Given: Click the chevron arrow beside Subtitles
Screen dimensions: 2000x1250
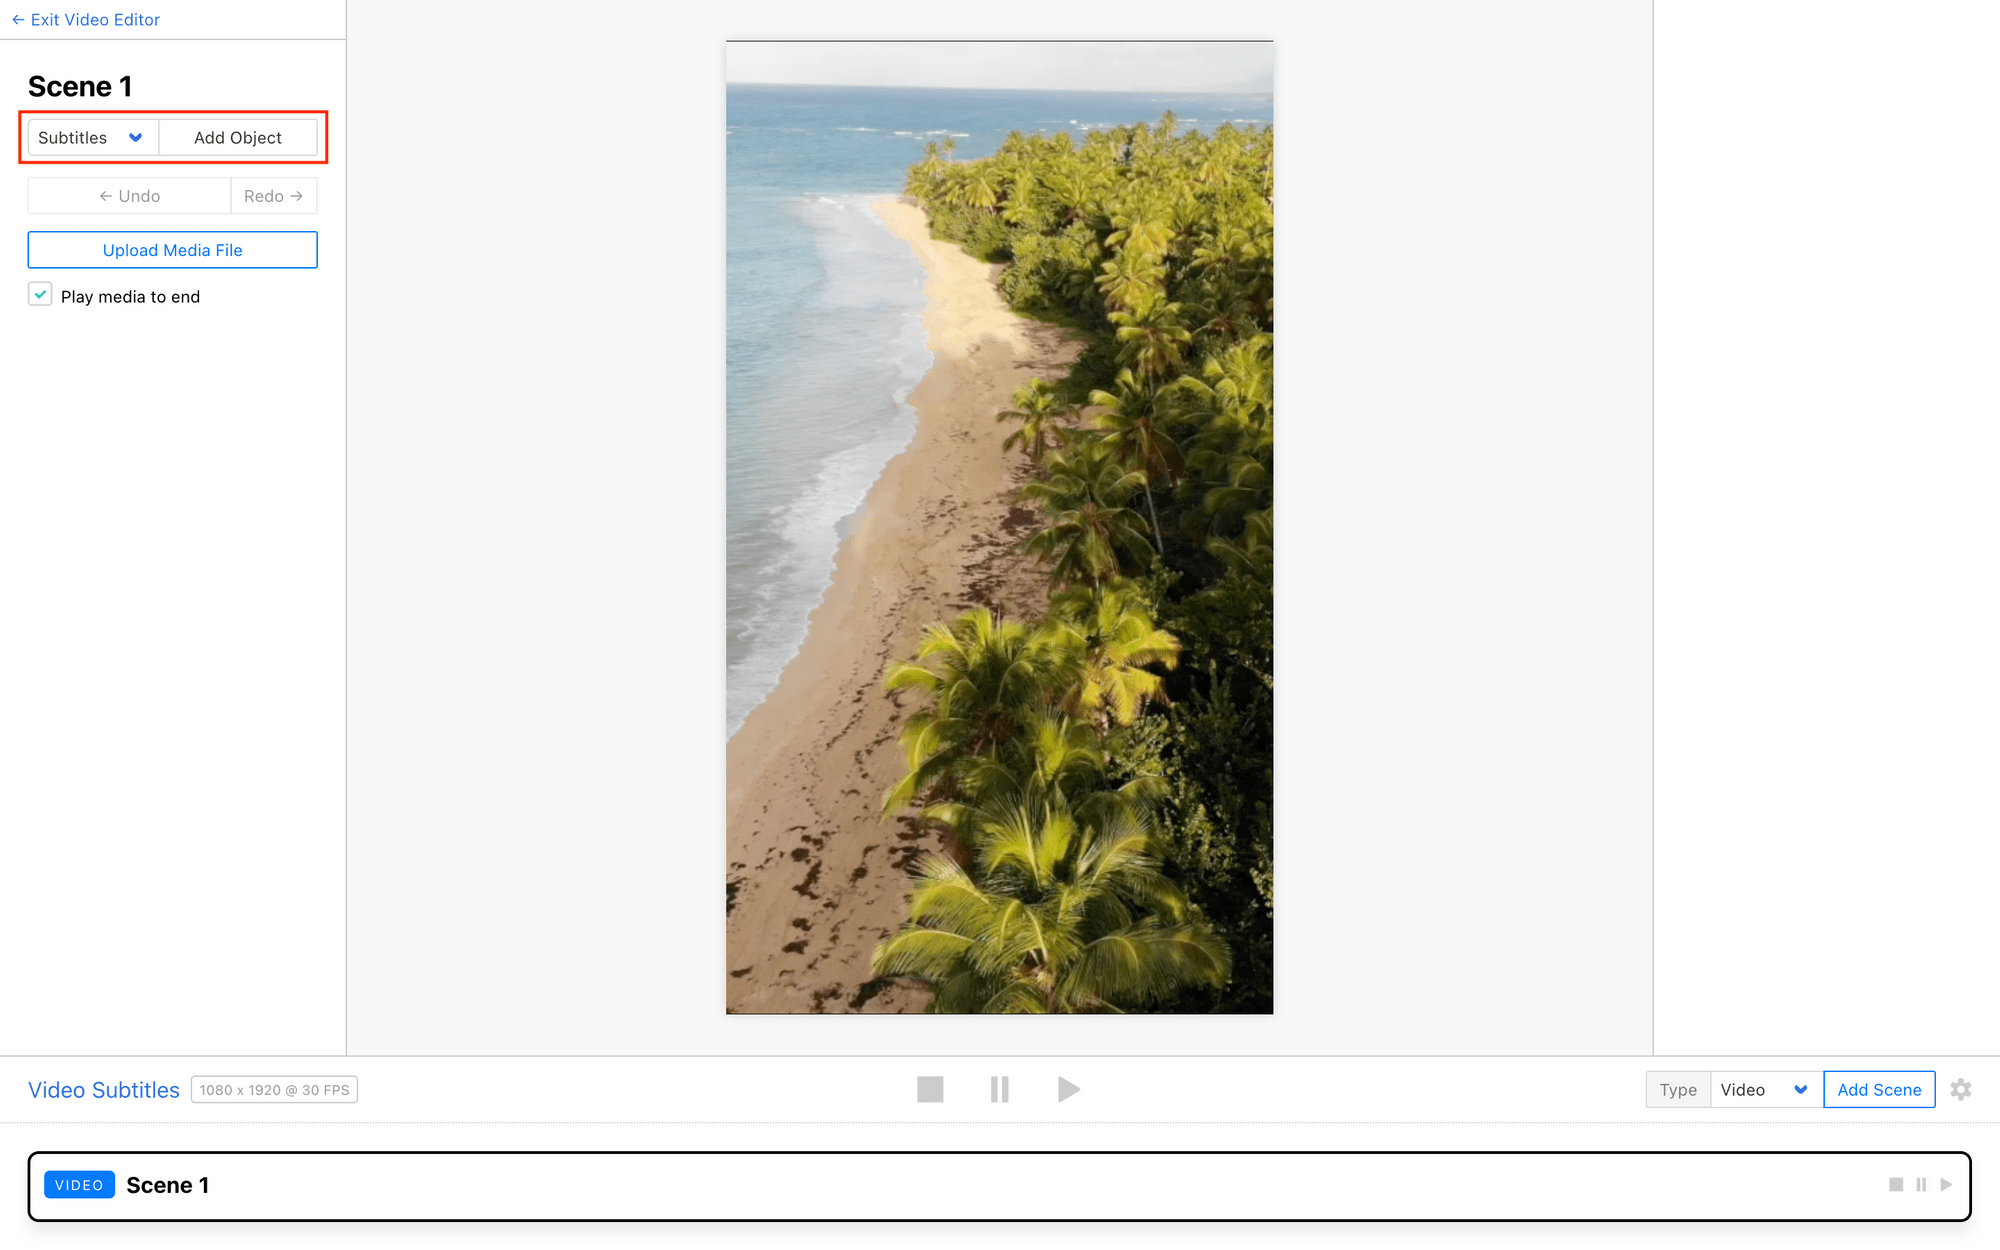Looking at the screenshot, I should [136, 138].
